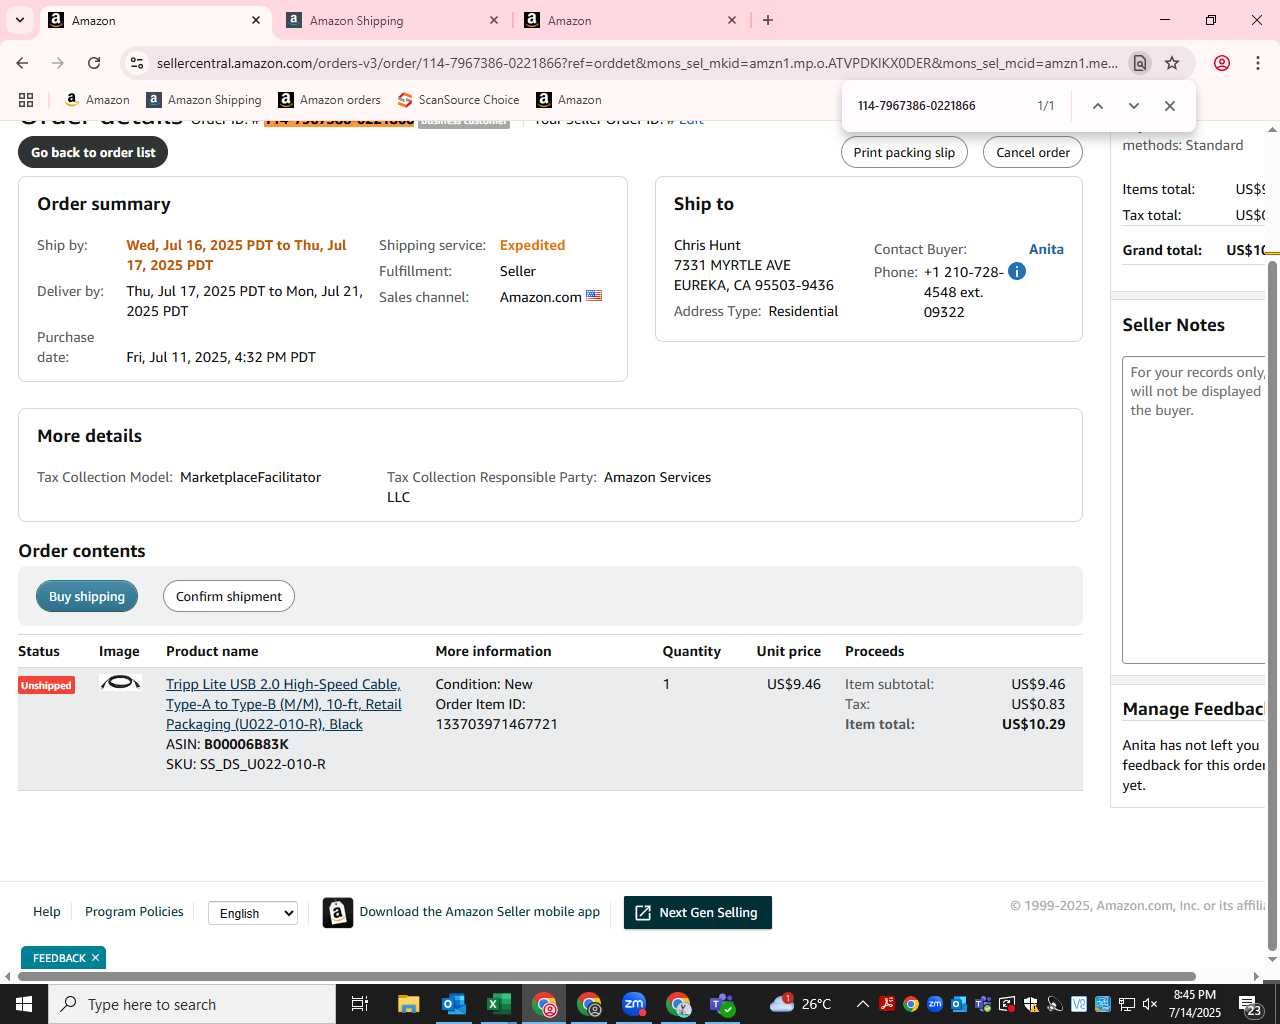The height and width of the screenshot is (1024, 1280).
Task: Reload the current page
Action: point(94,63)
